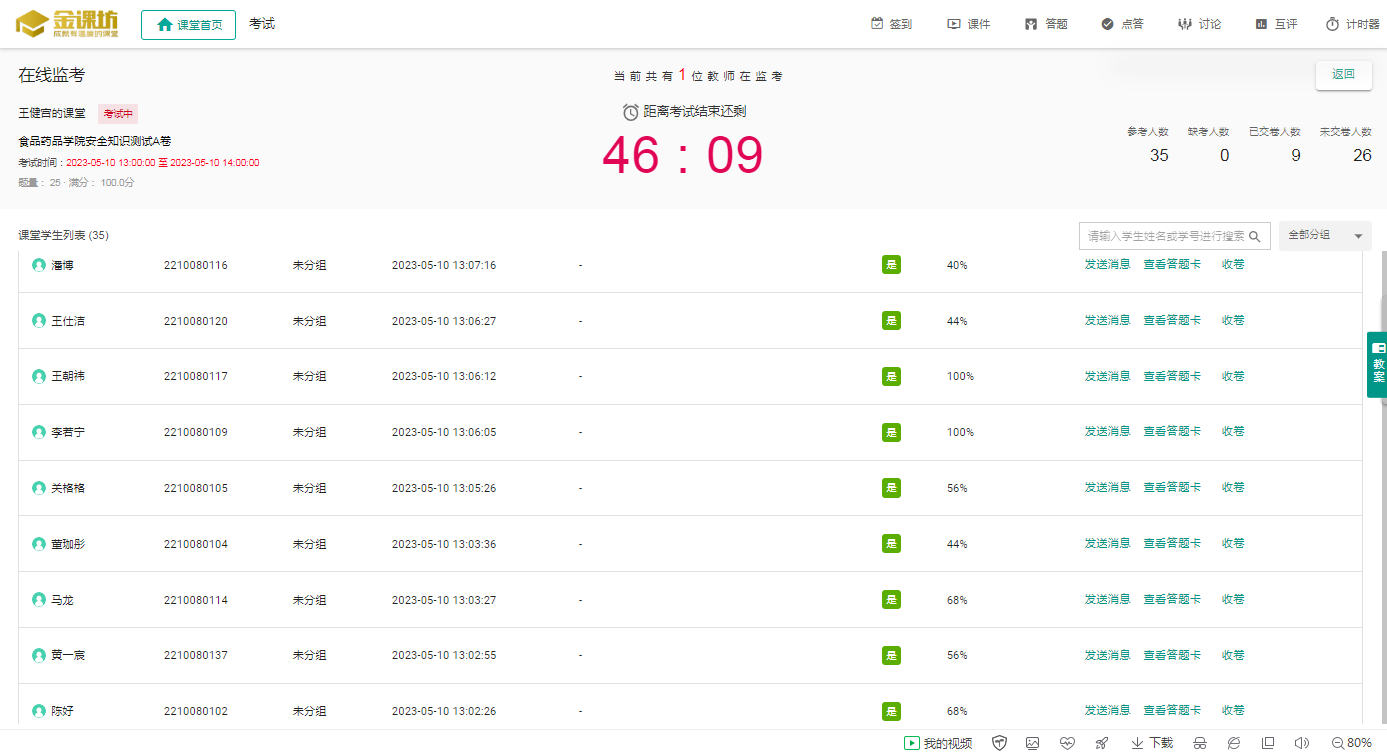Open the 点答 roll-call tool
Screen dimensions: 1387x753
(x=1122, y=24)
